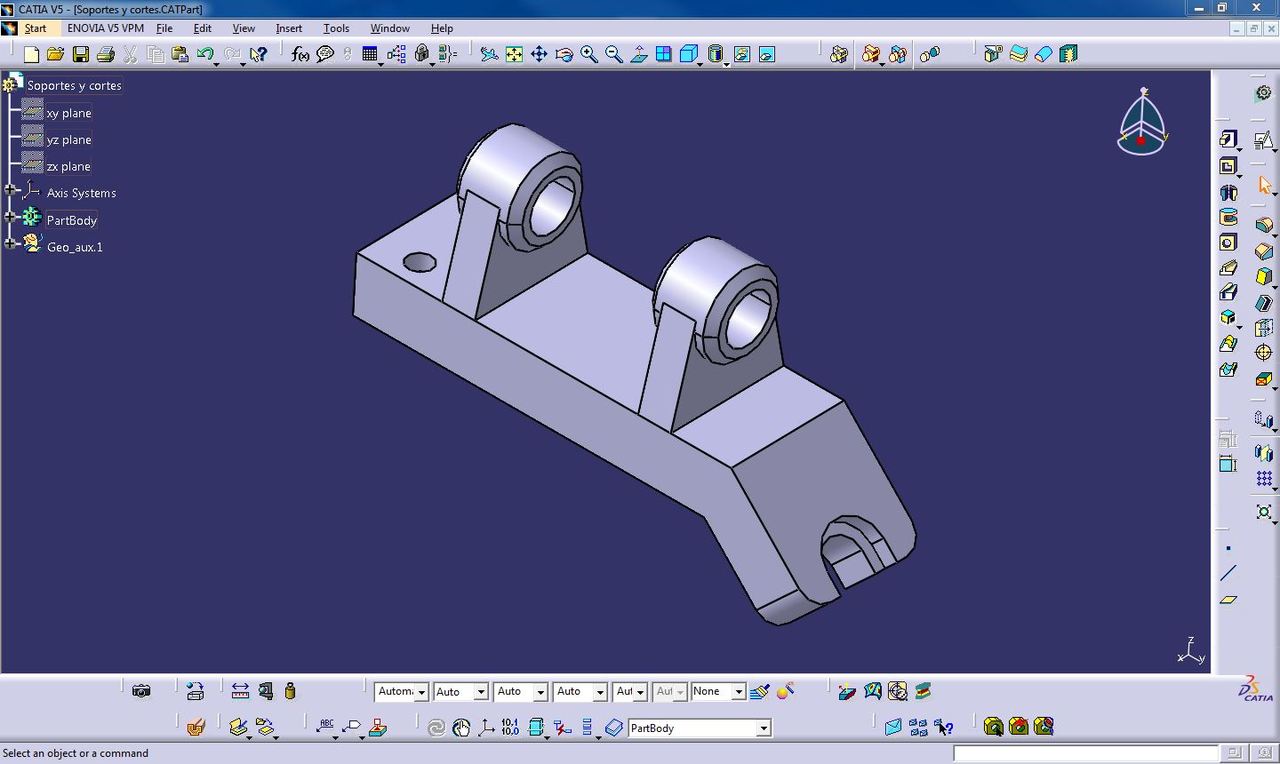
Task: Click the Zoom In magnifier icon
Action: (x=589, y=54)
